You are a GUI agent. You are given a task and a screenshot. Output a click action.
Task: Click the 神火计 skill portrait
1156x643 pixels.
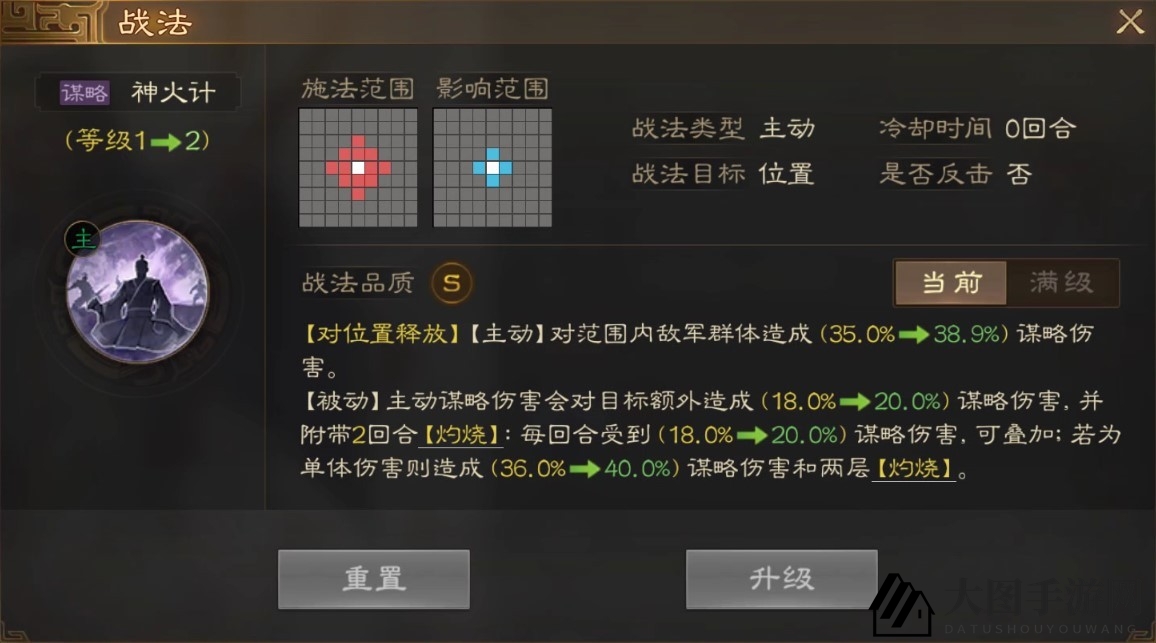pos(137,292)
